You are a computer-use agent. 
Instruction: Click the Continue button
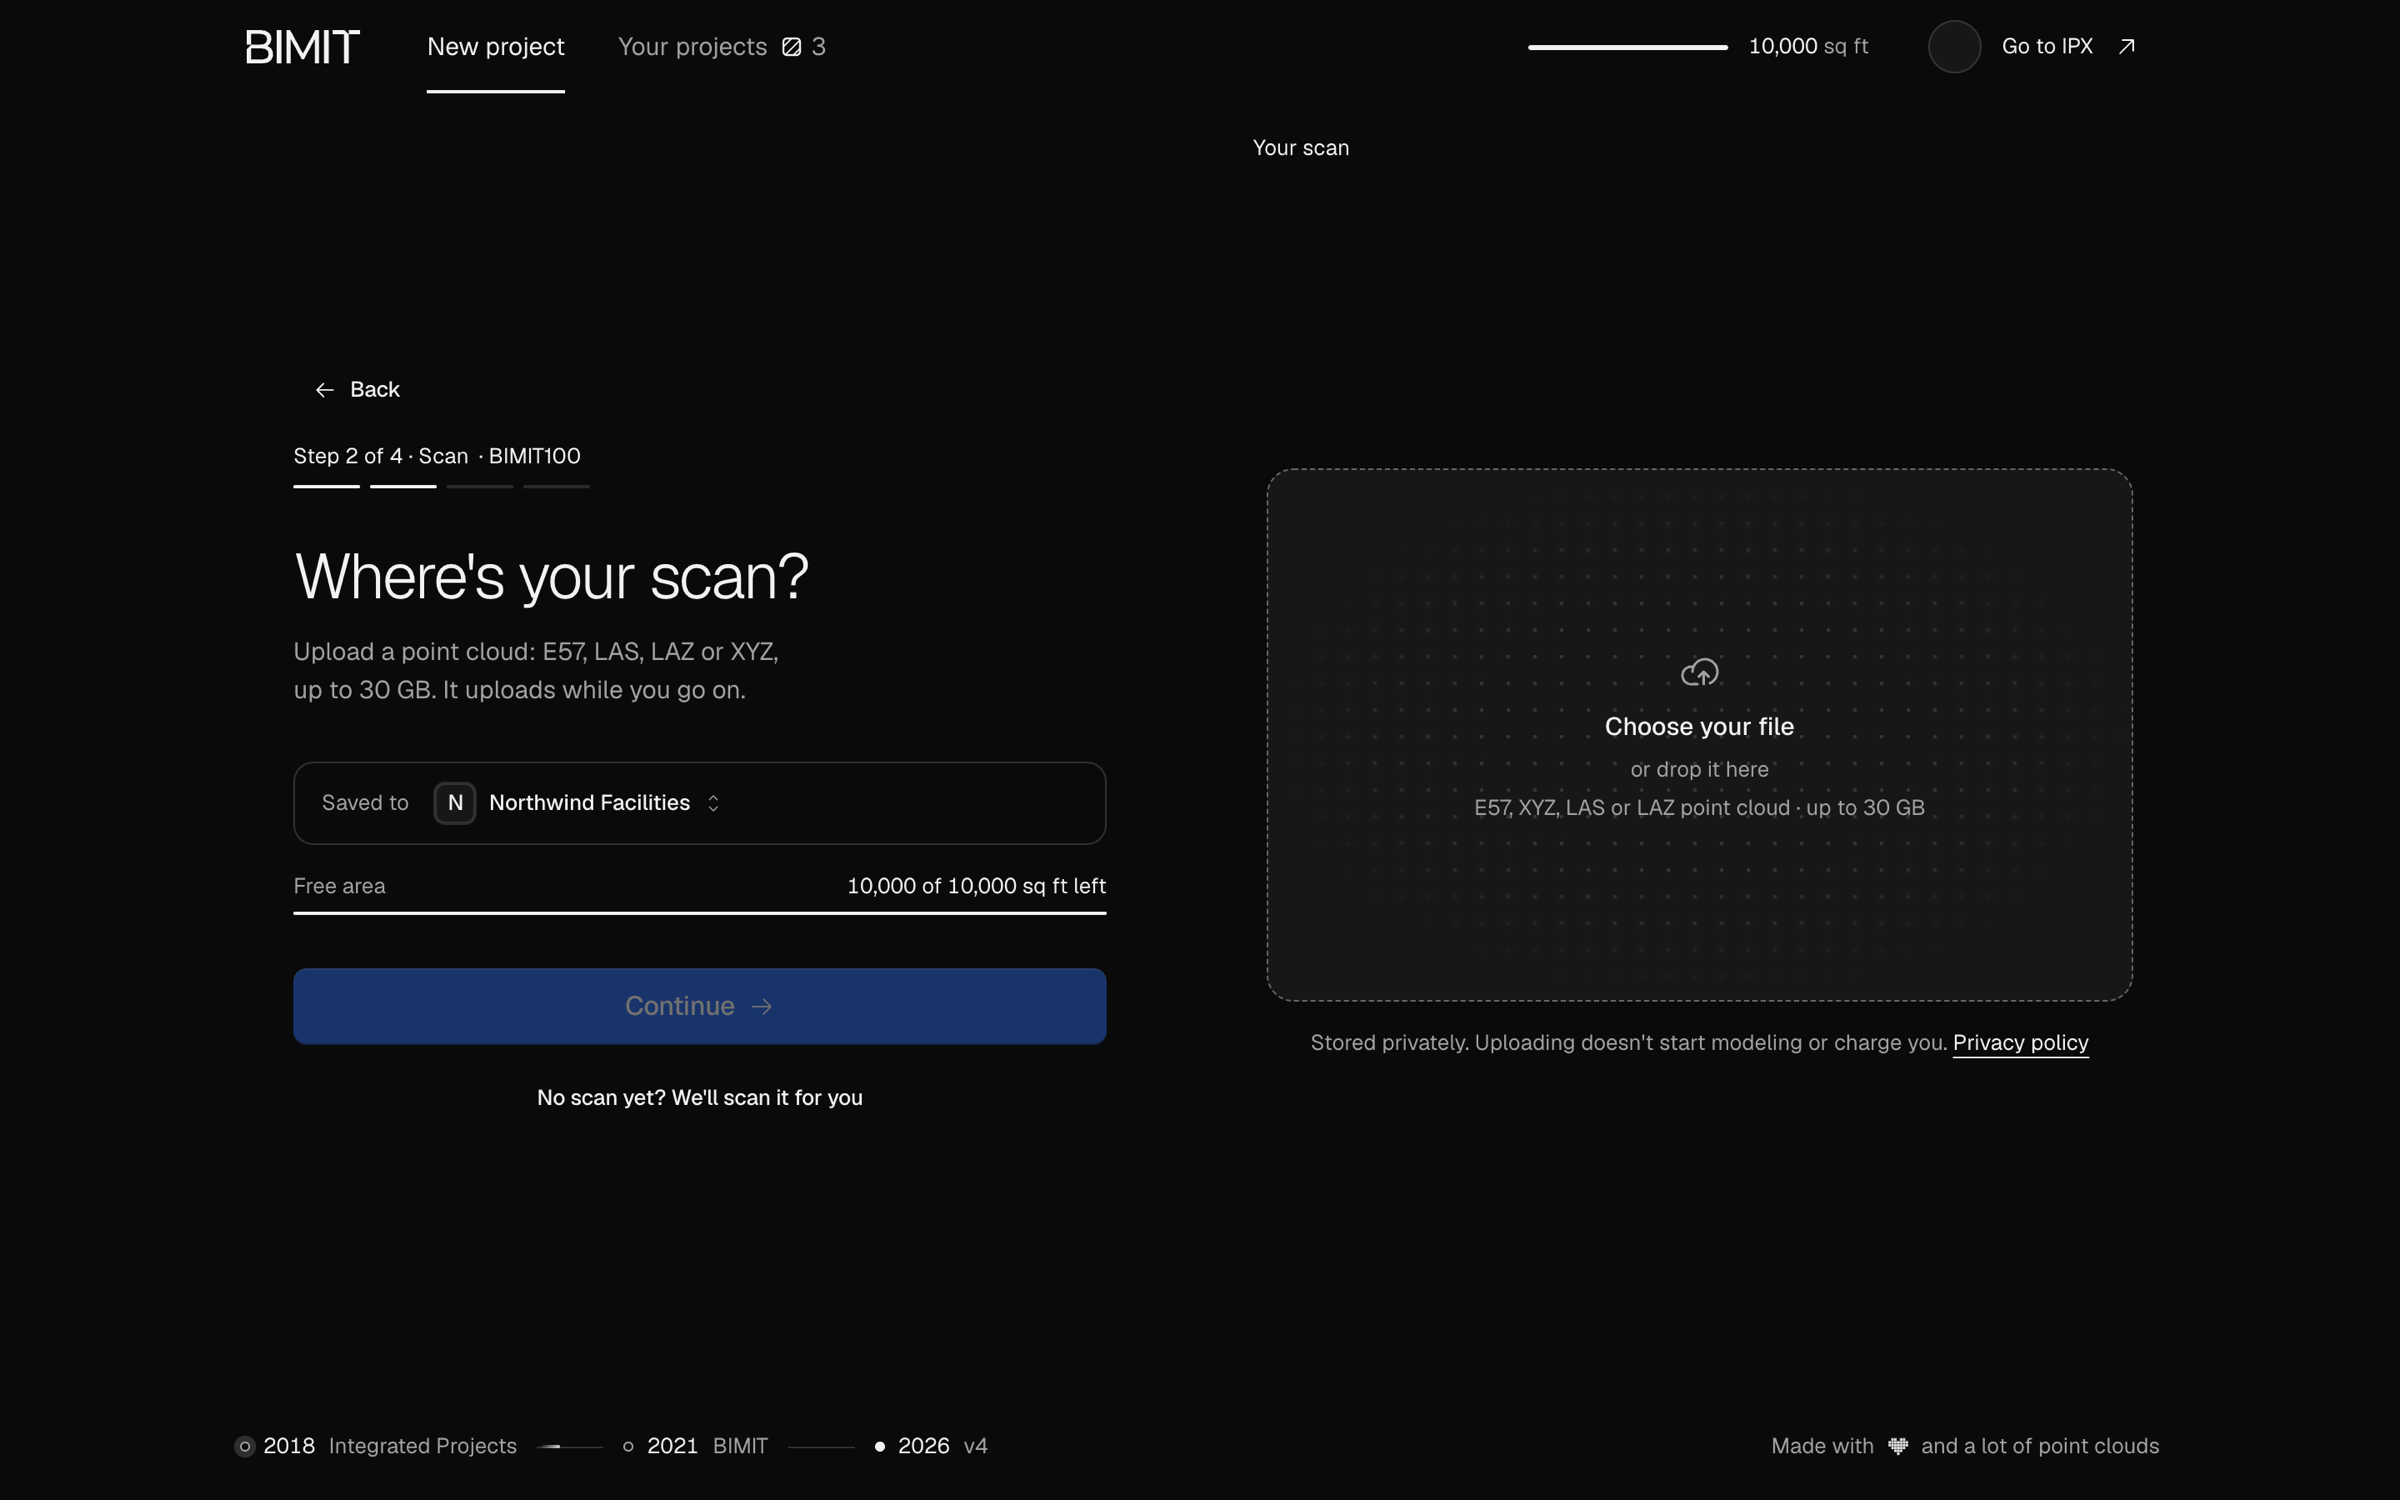[x=699, y=1006]
